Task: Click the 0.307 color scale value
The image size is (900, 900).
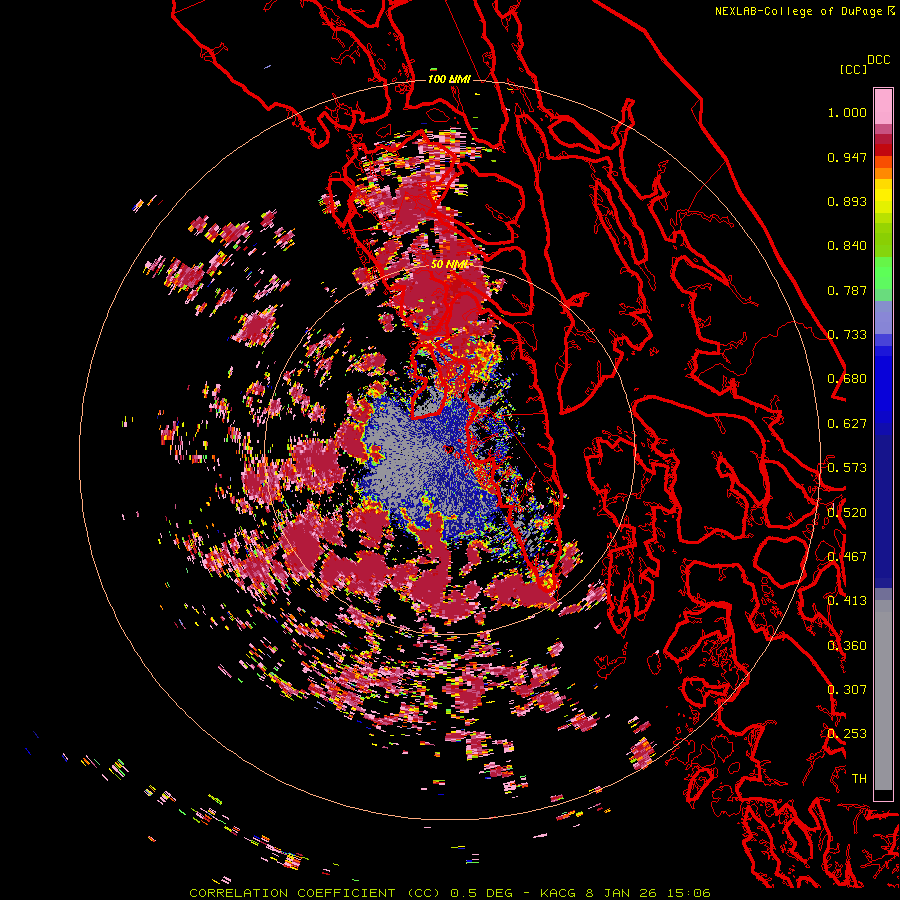Action: 847,690
